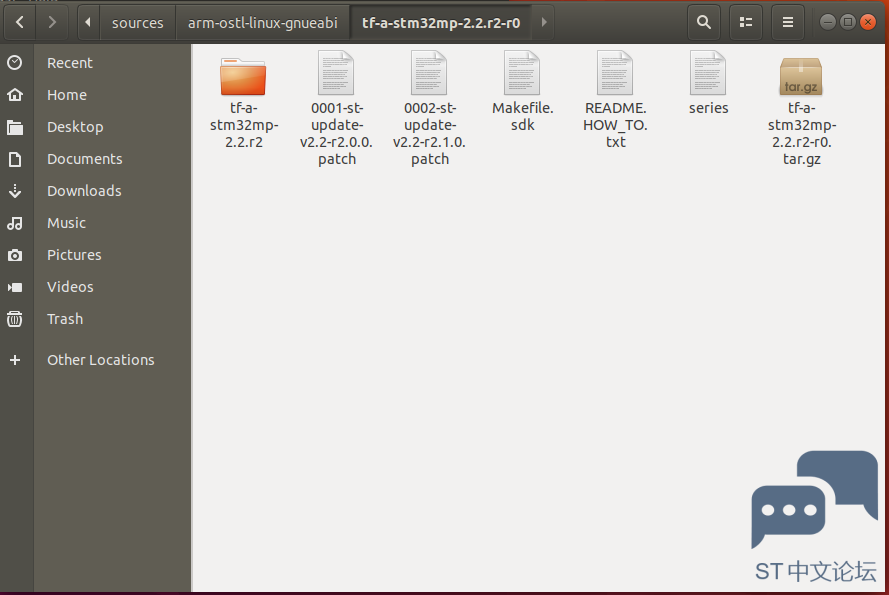
Task: Click the Trash bin icon in sidebar
Action: (x=15, y=319)
